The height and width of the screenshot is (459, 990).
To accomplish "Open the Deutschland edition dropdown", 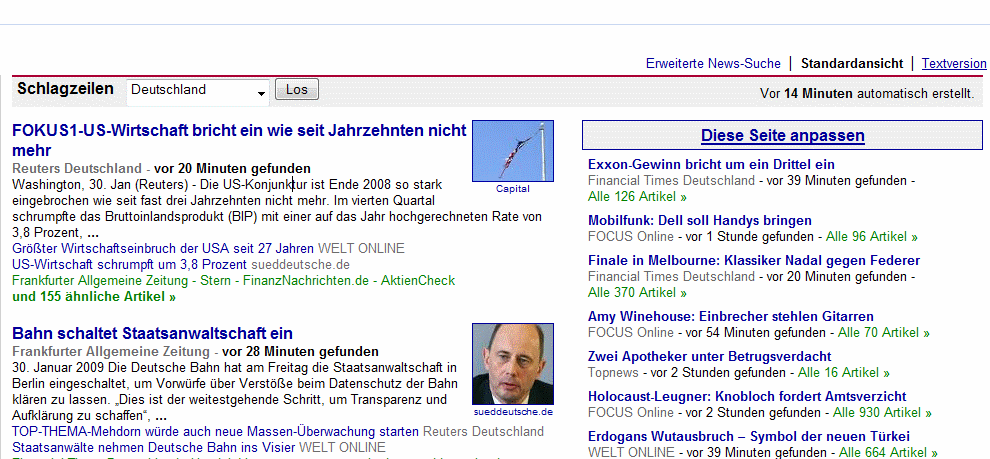I will [x=198, y=91].
